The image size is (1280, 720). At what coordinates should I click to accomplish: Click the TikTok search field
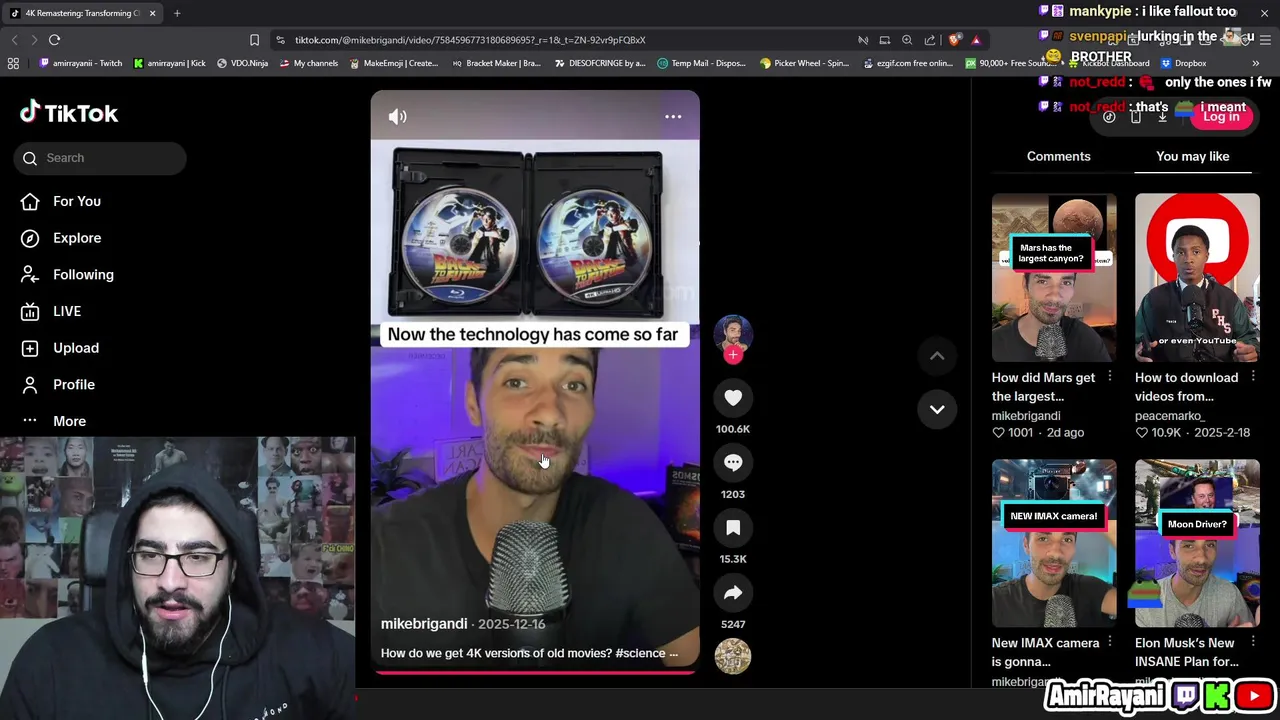[x=100, y=158]
